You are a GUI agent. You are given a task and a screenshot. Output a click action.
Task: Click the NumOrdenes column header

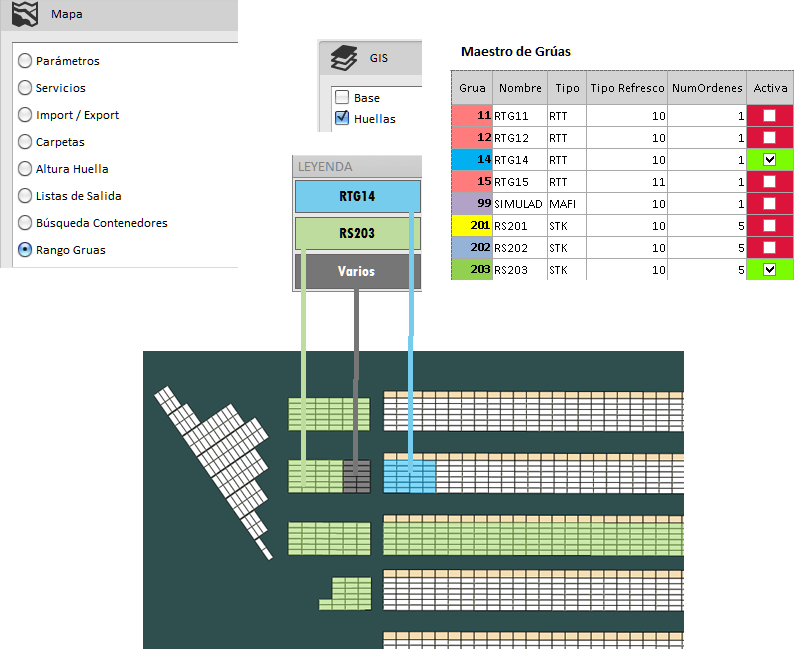(707, 88)
